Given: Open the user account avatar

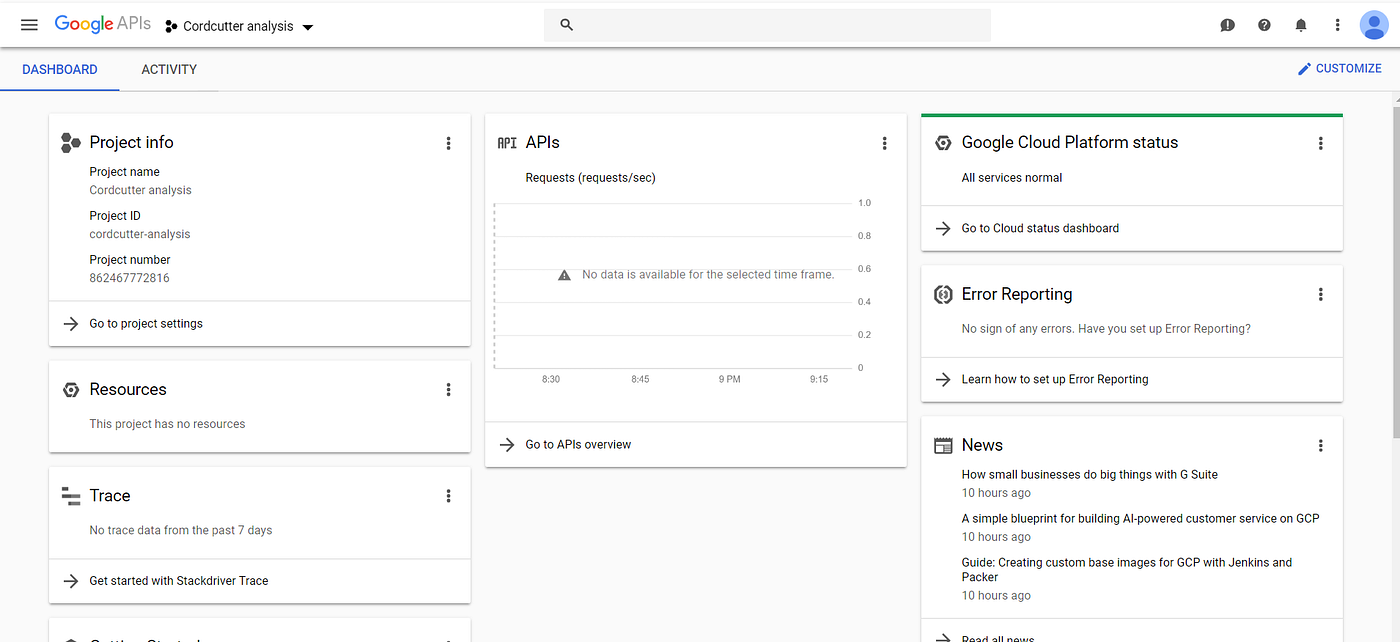Looking at the screenshot, I should pos(1374,25).
